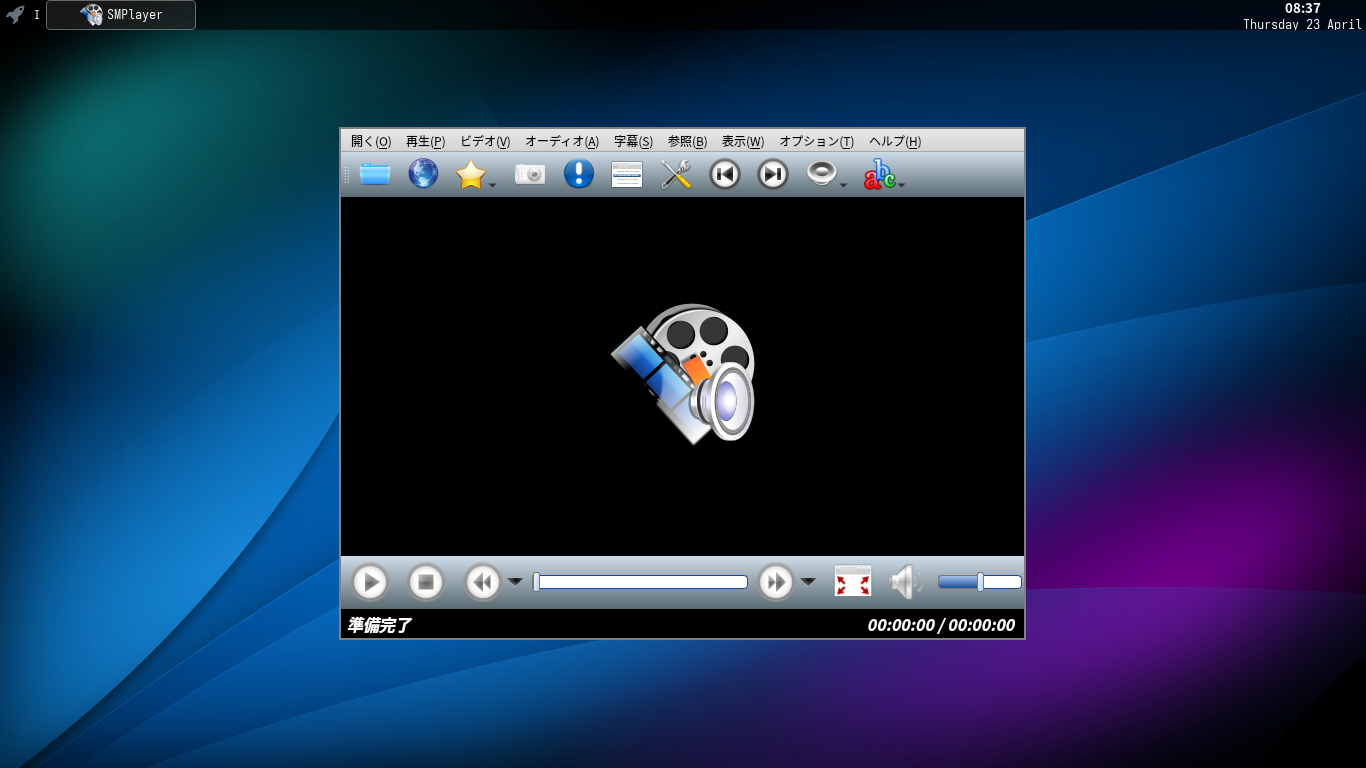Click the 準備完了 status text
Image resolution: width=1366 pixels, height=768 pixels.
click(379, 625)
